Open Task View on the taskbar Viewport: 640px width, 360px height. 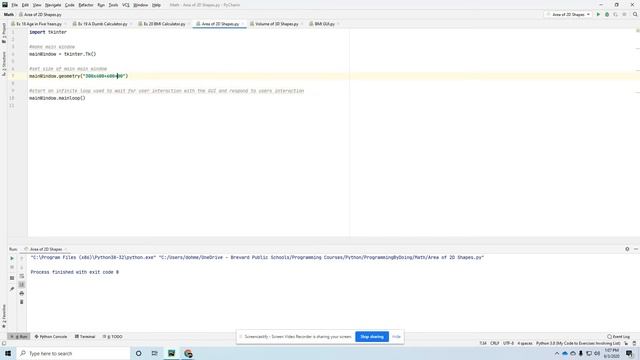(155, 353)
